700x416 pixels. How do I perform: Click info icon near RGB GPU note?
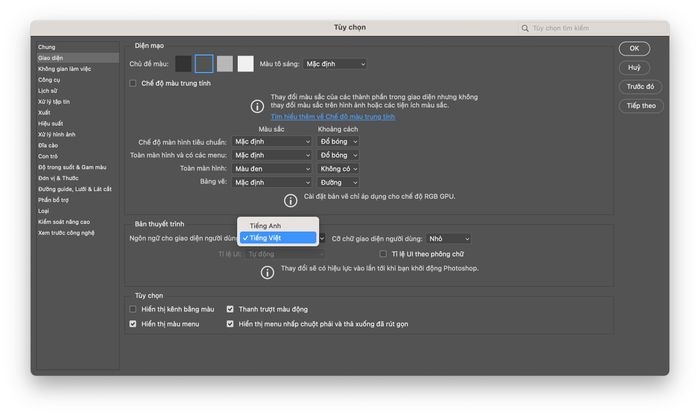click(291, 200)
